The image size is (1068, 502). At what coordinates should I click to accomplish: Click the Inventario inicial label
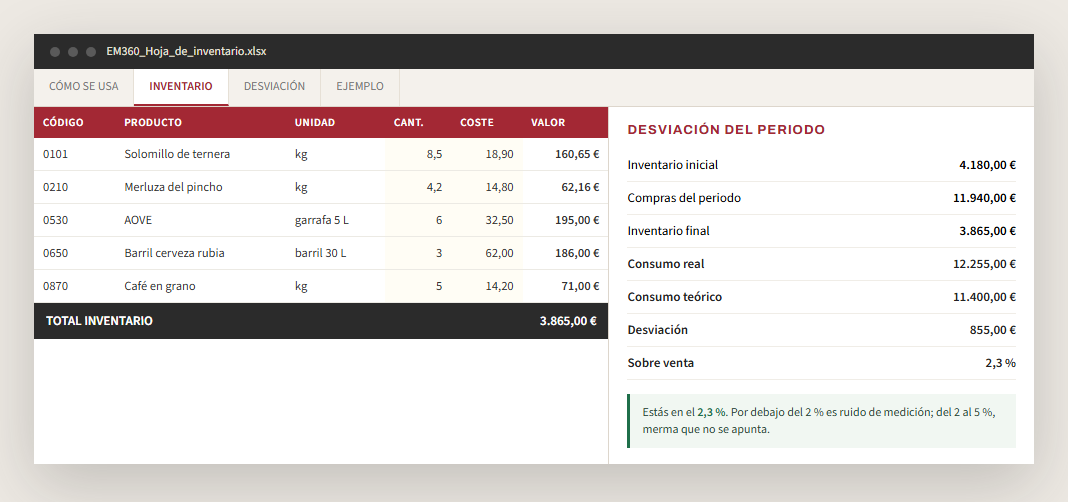click(672, 165)
